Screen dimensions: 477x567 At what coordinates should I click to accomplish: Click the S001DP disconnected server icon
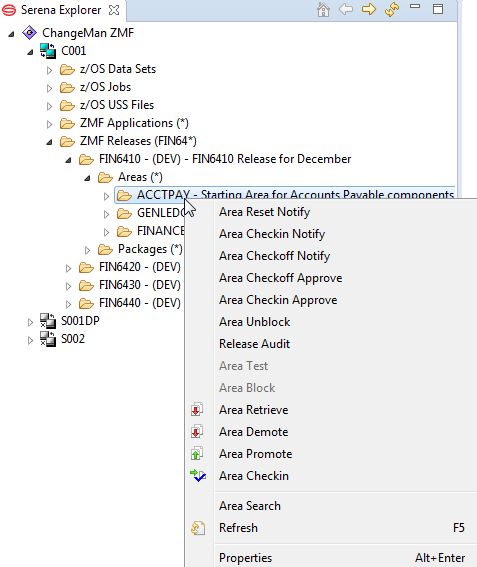point(48,321)
